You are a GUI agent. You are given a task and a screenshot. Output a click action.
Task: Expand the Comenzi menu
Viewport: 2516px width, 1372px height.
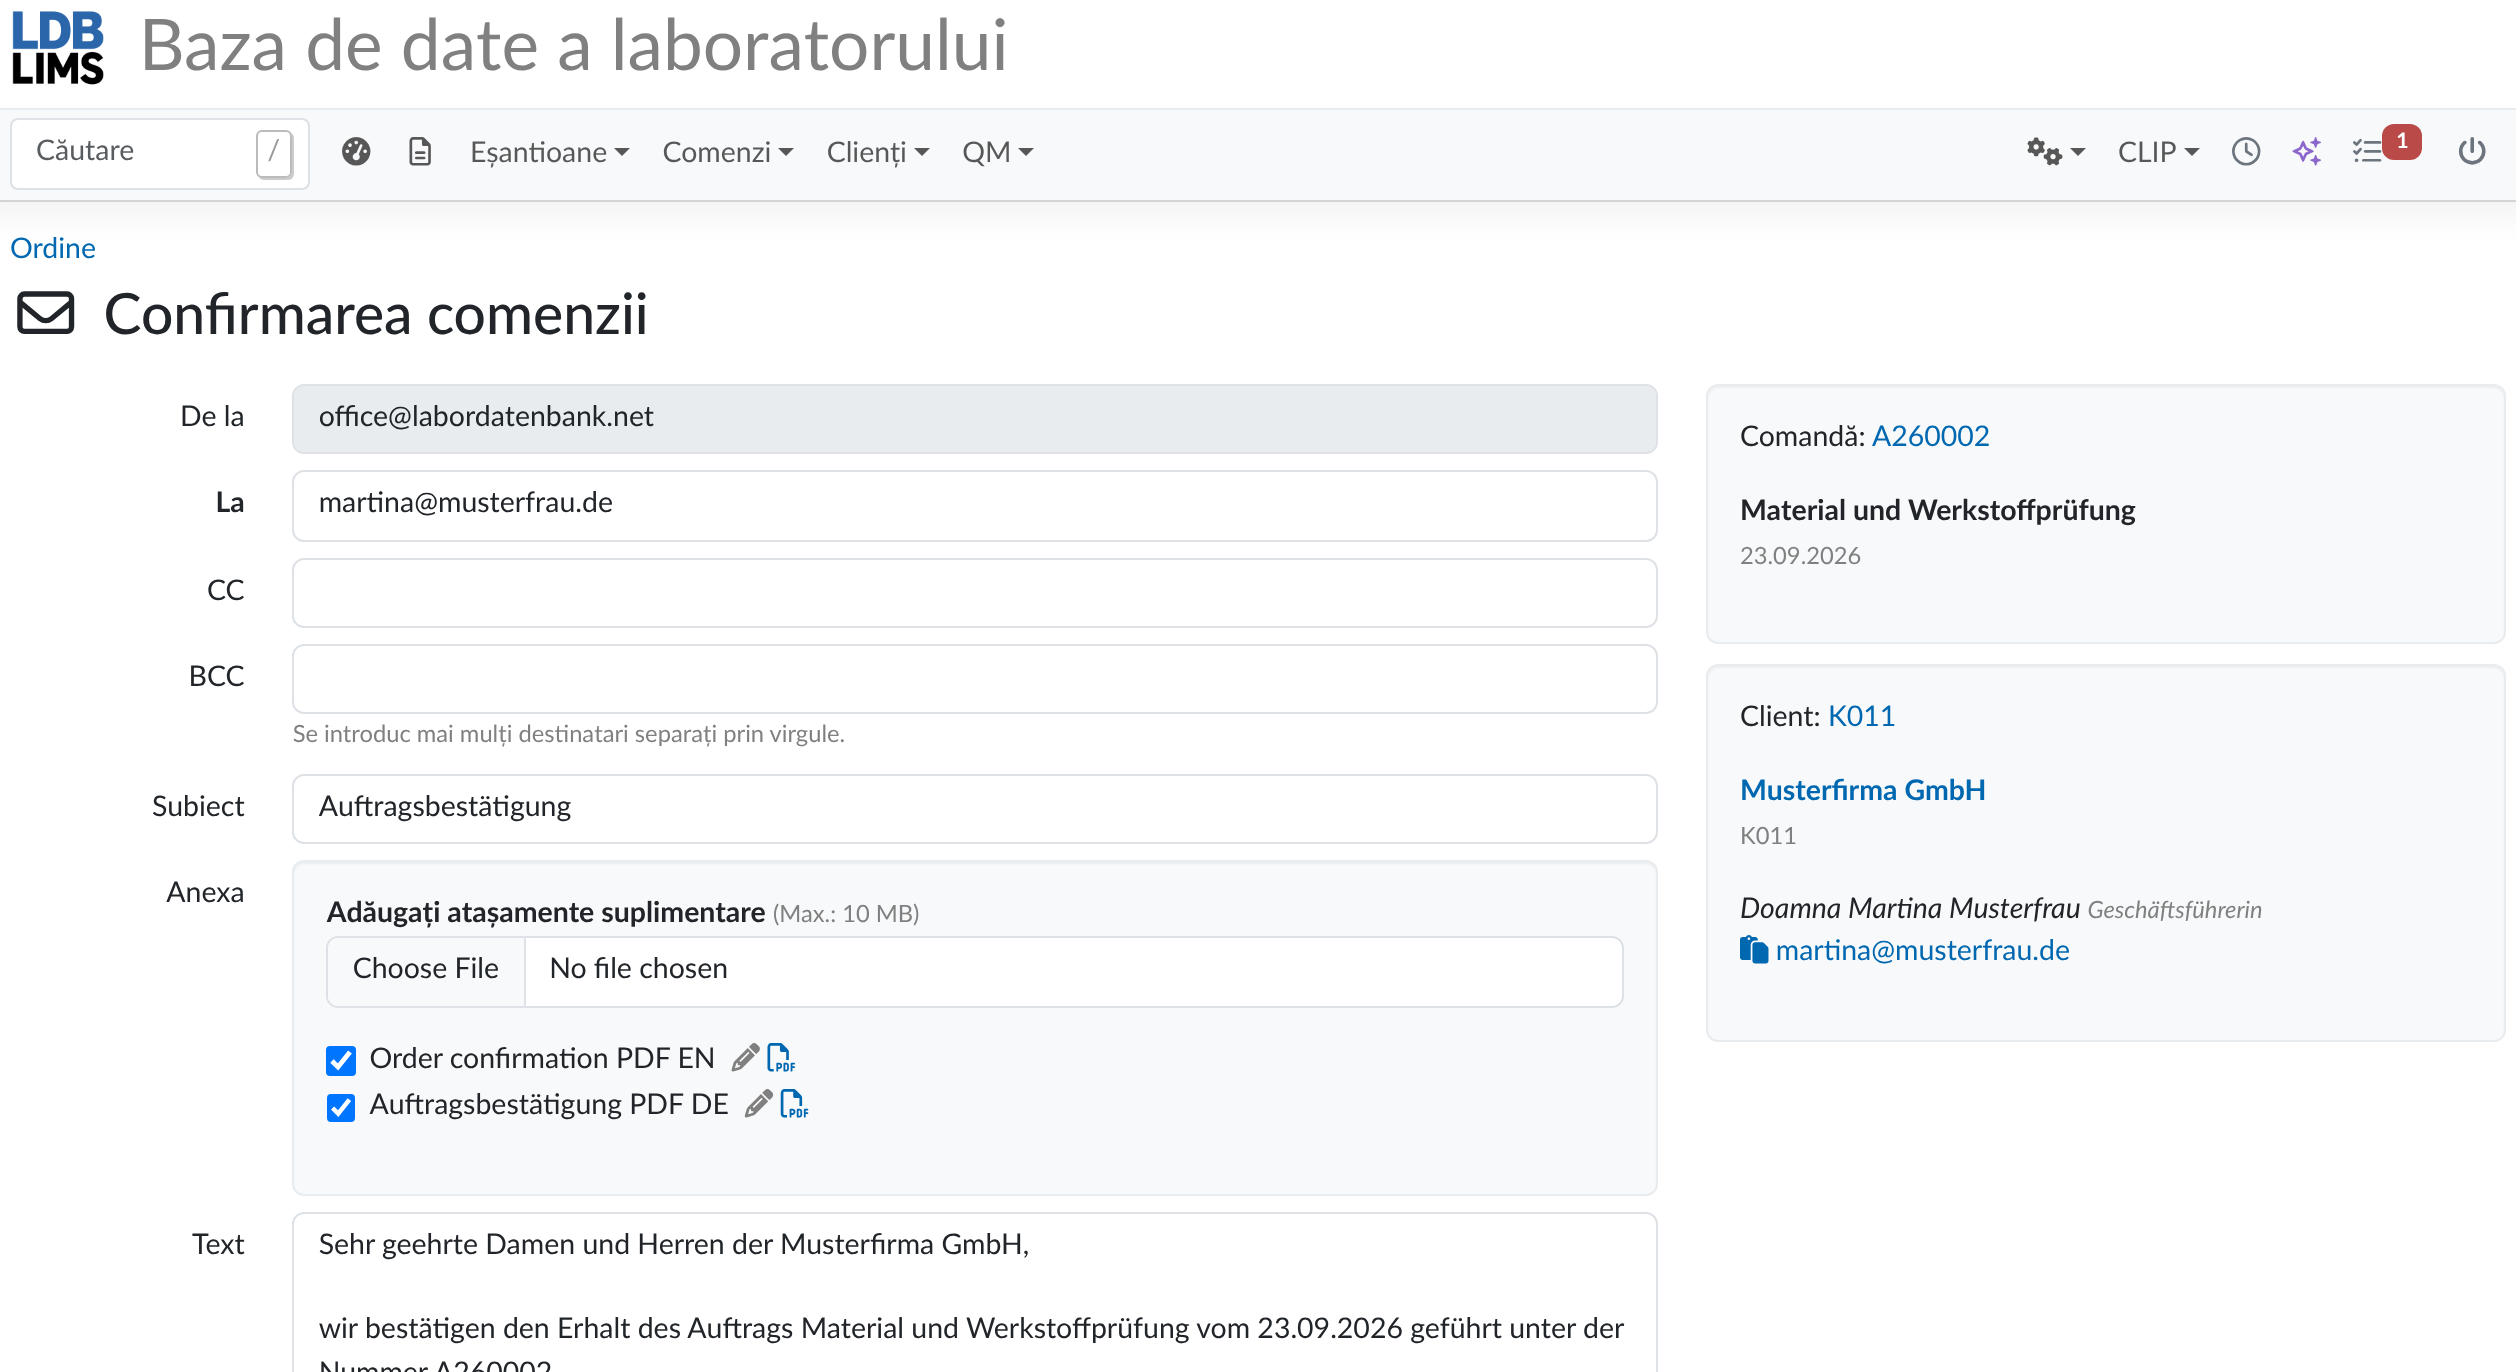(728, 152)
